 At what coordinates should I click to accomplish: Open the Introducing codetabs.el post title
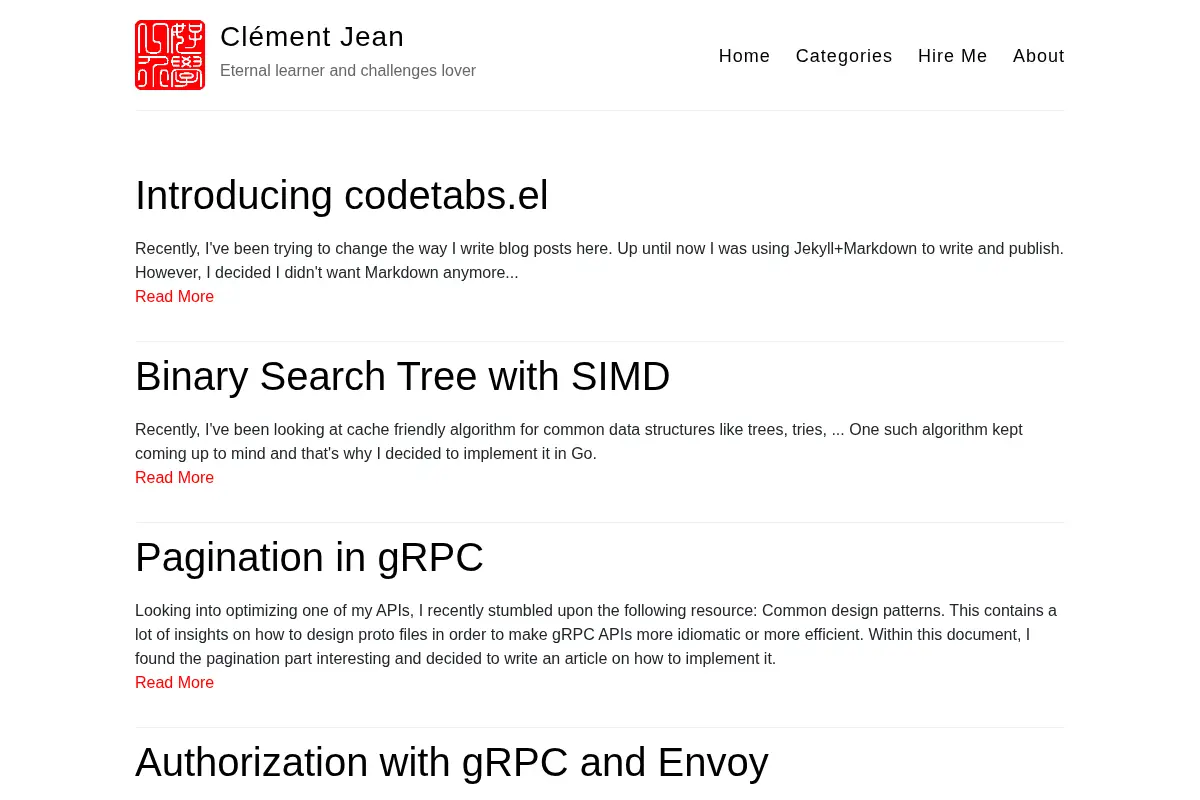point(342,195)
